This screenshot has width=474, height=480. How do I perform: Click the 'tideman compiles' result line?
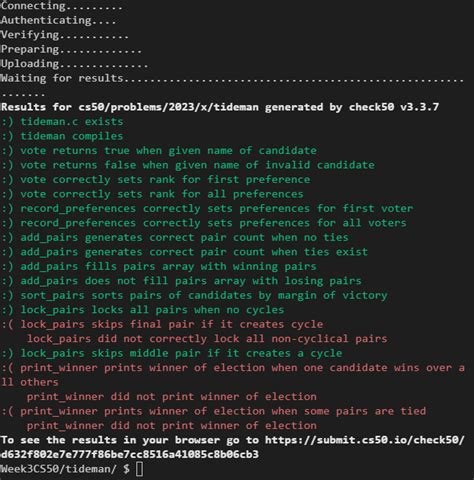coord(62,136)
